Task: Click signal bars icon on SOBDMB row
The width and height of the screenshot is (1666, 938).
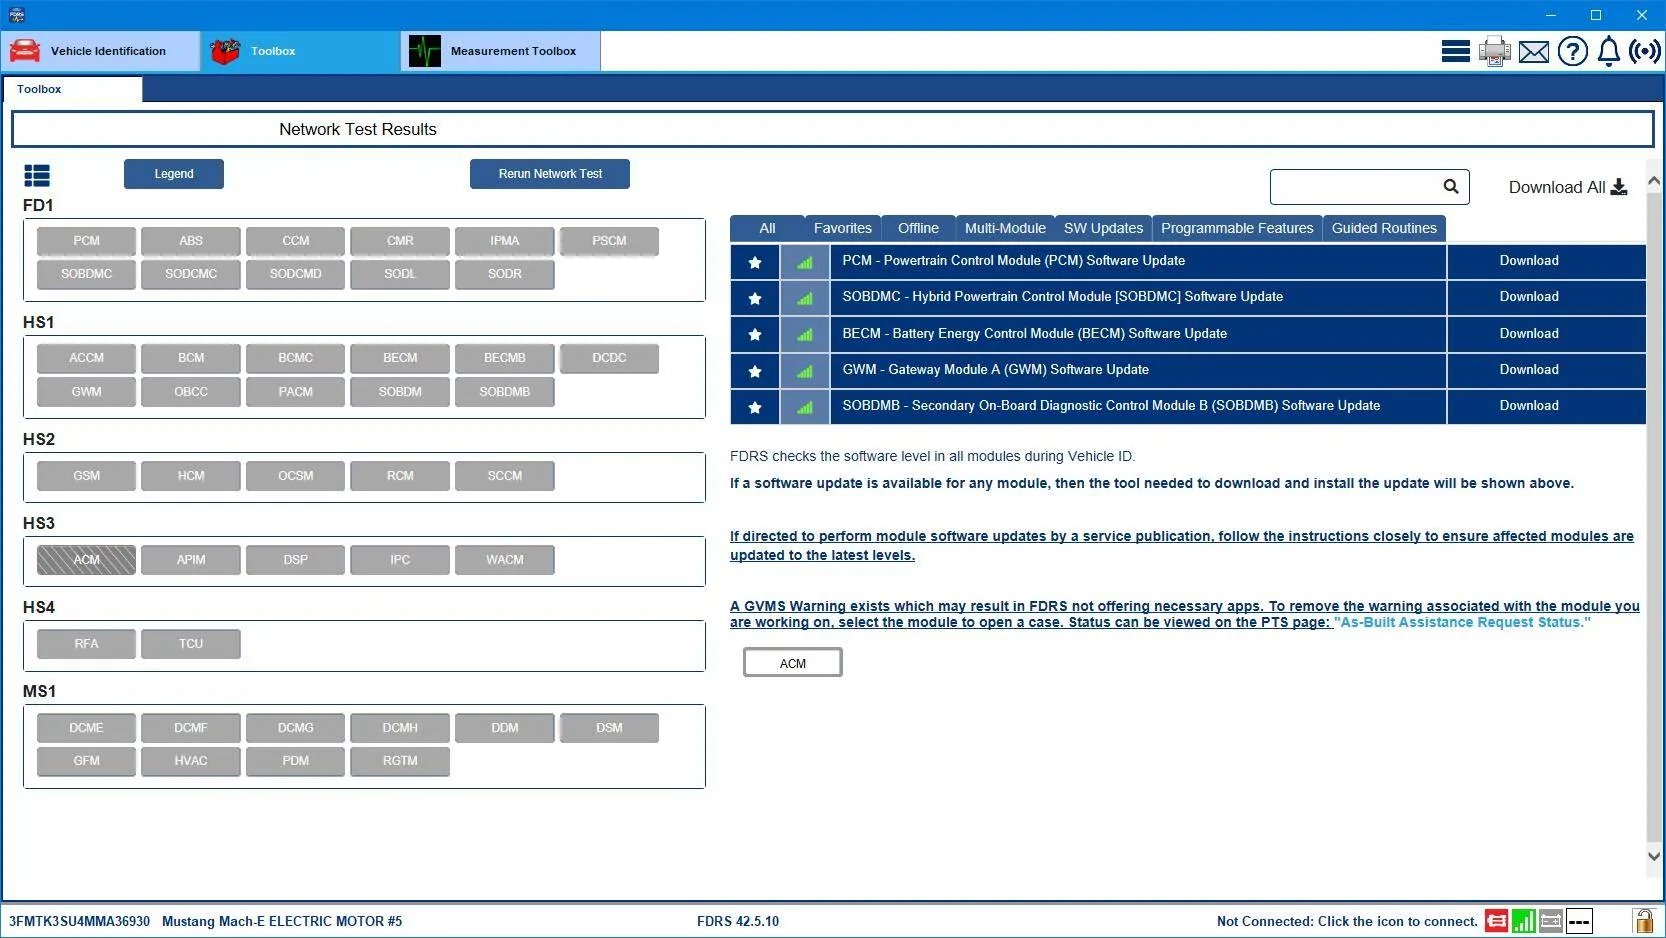Action: 805,407
